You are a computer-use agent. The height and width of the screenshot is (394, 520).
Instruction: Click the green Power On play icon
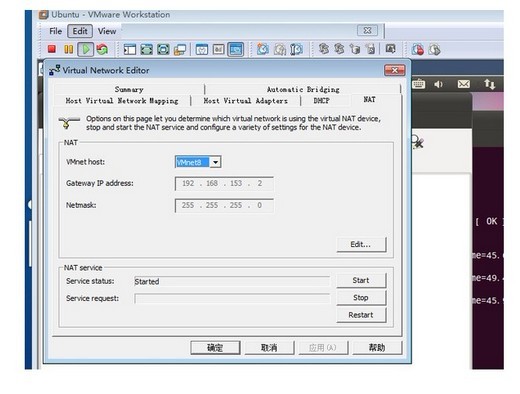pos(86,49)
